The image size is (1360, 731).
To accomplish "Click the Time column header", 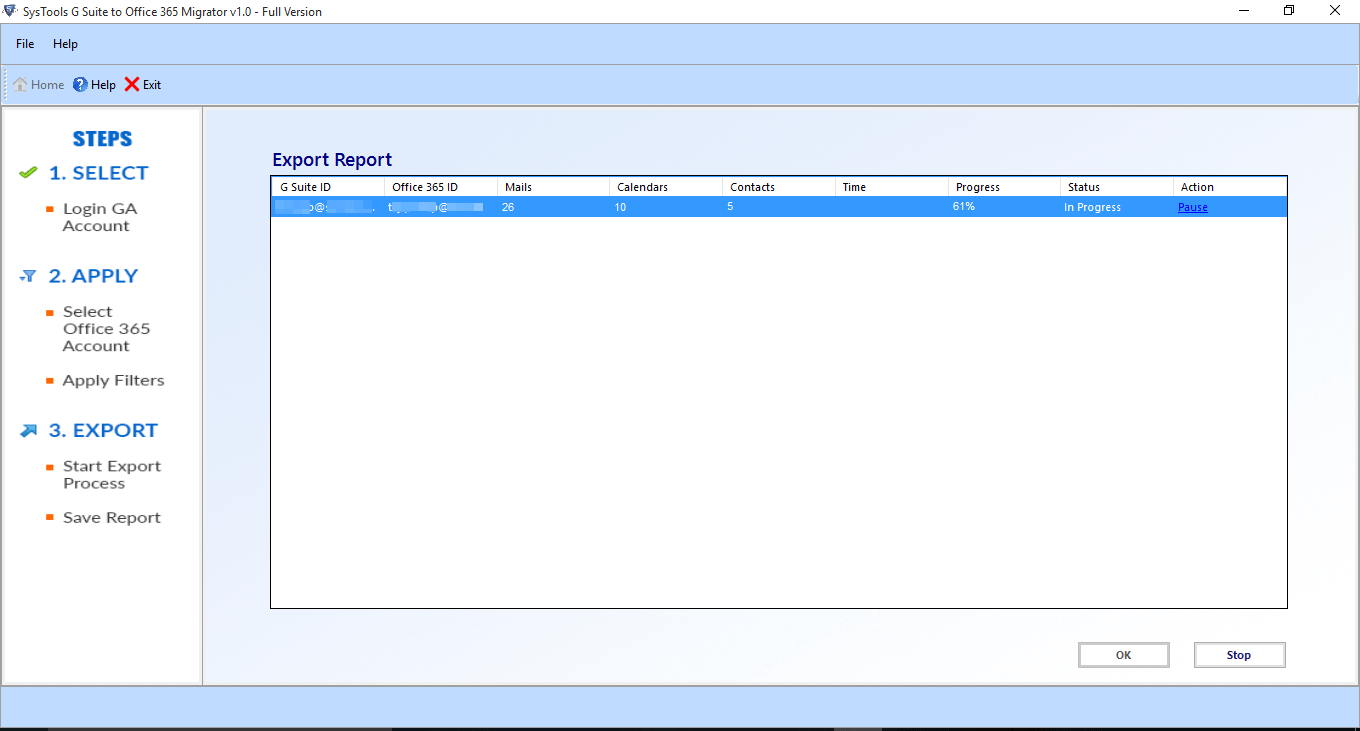I will (x=892, y=187).
